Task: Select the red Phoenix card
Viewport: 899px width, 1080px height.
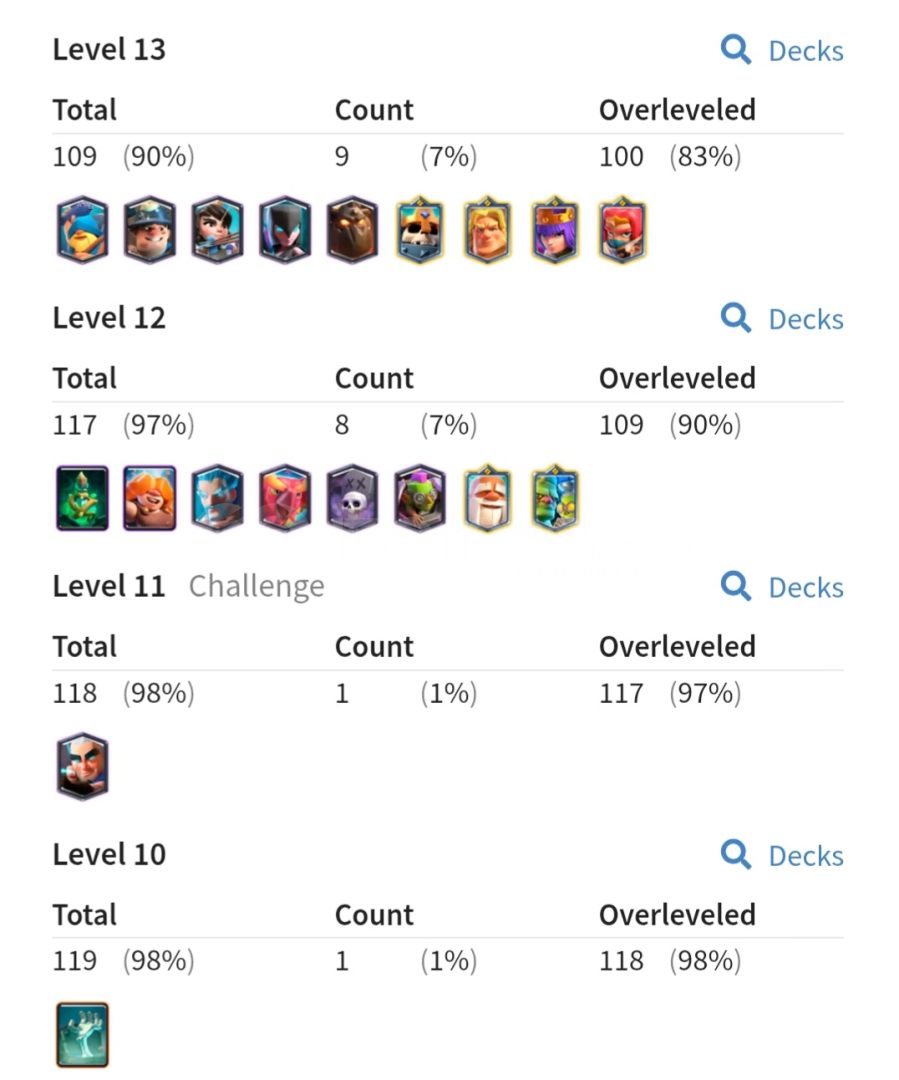Action: (285, 498)
